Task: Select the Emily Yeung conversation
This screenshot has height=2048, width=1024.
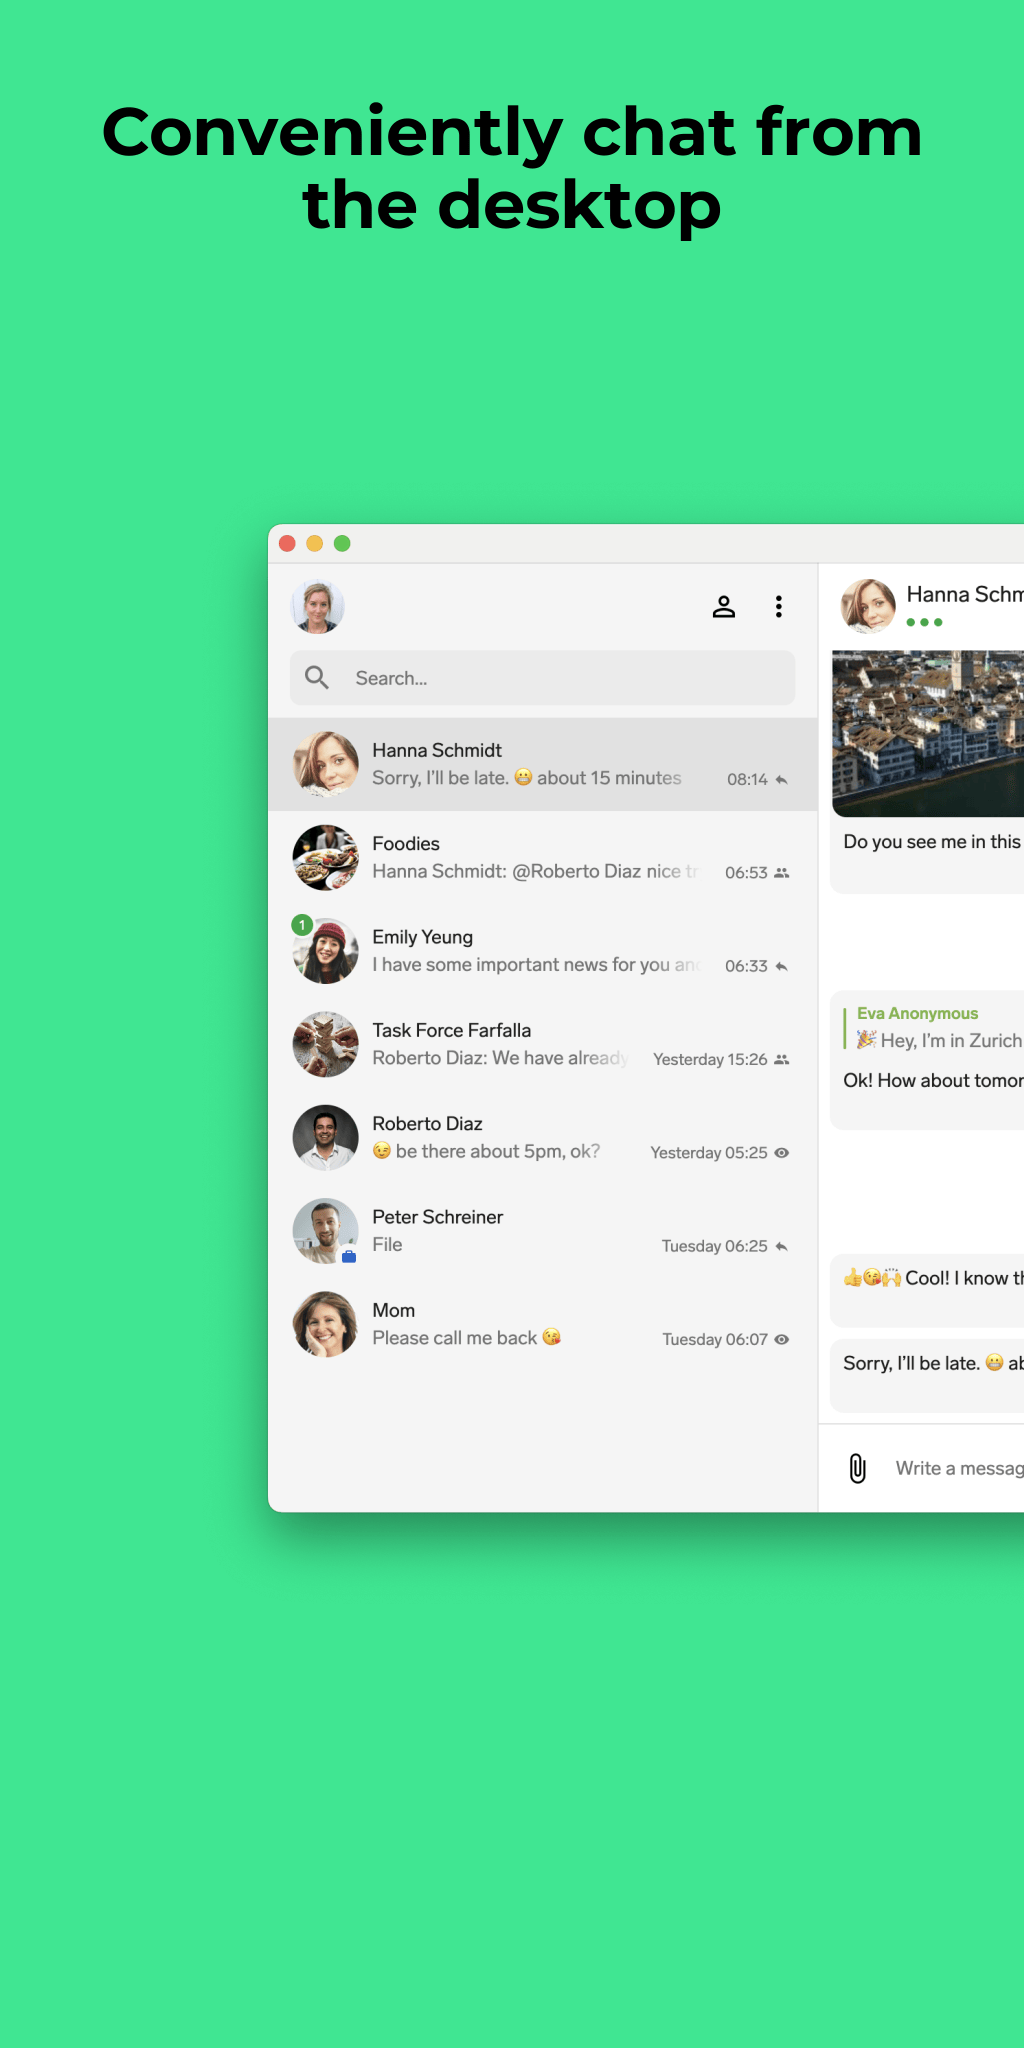Action: (x=542, y=951)
